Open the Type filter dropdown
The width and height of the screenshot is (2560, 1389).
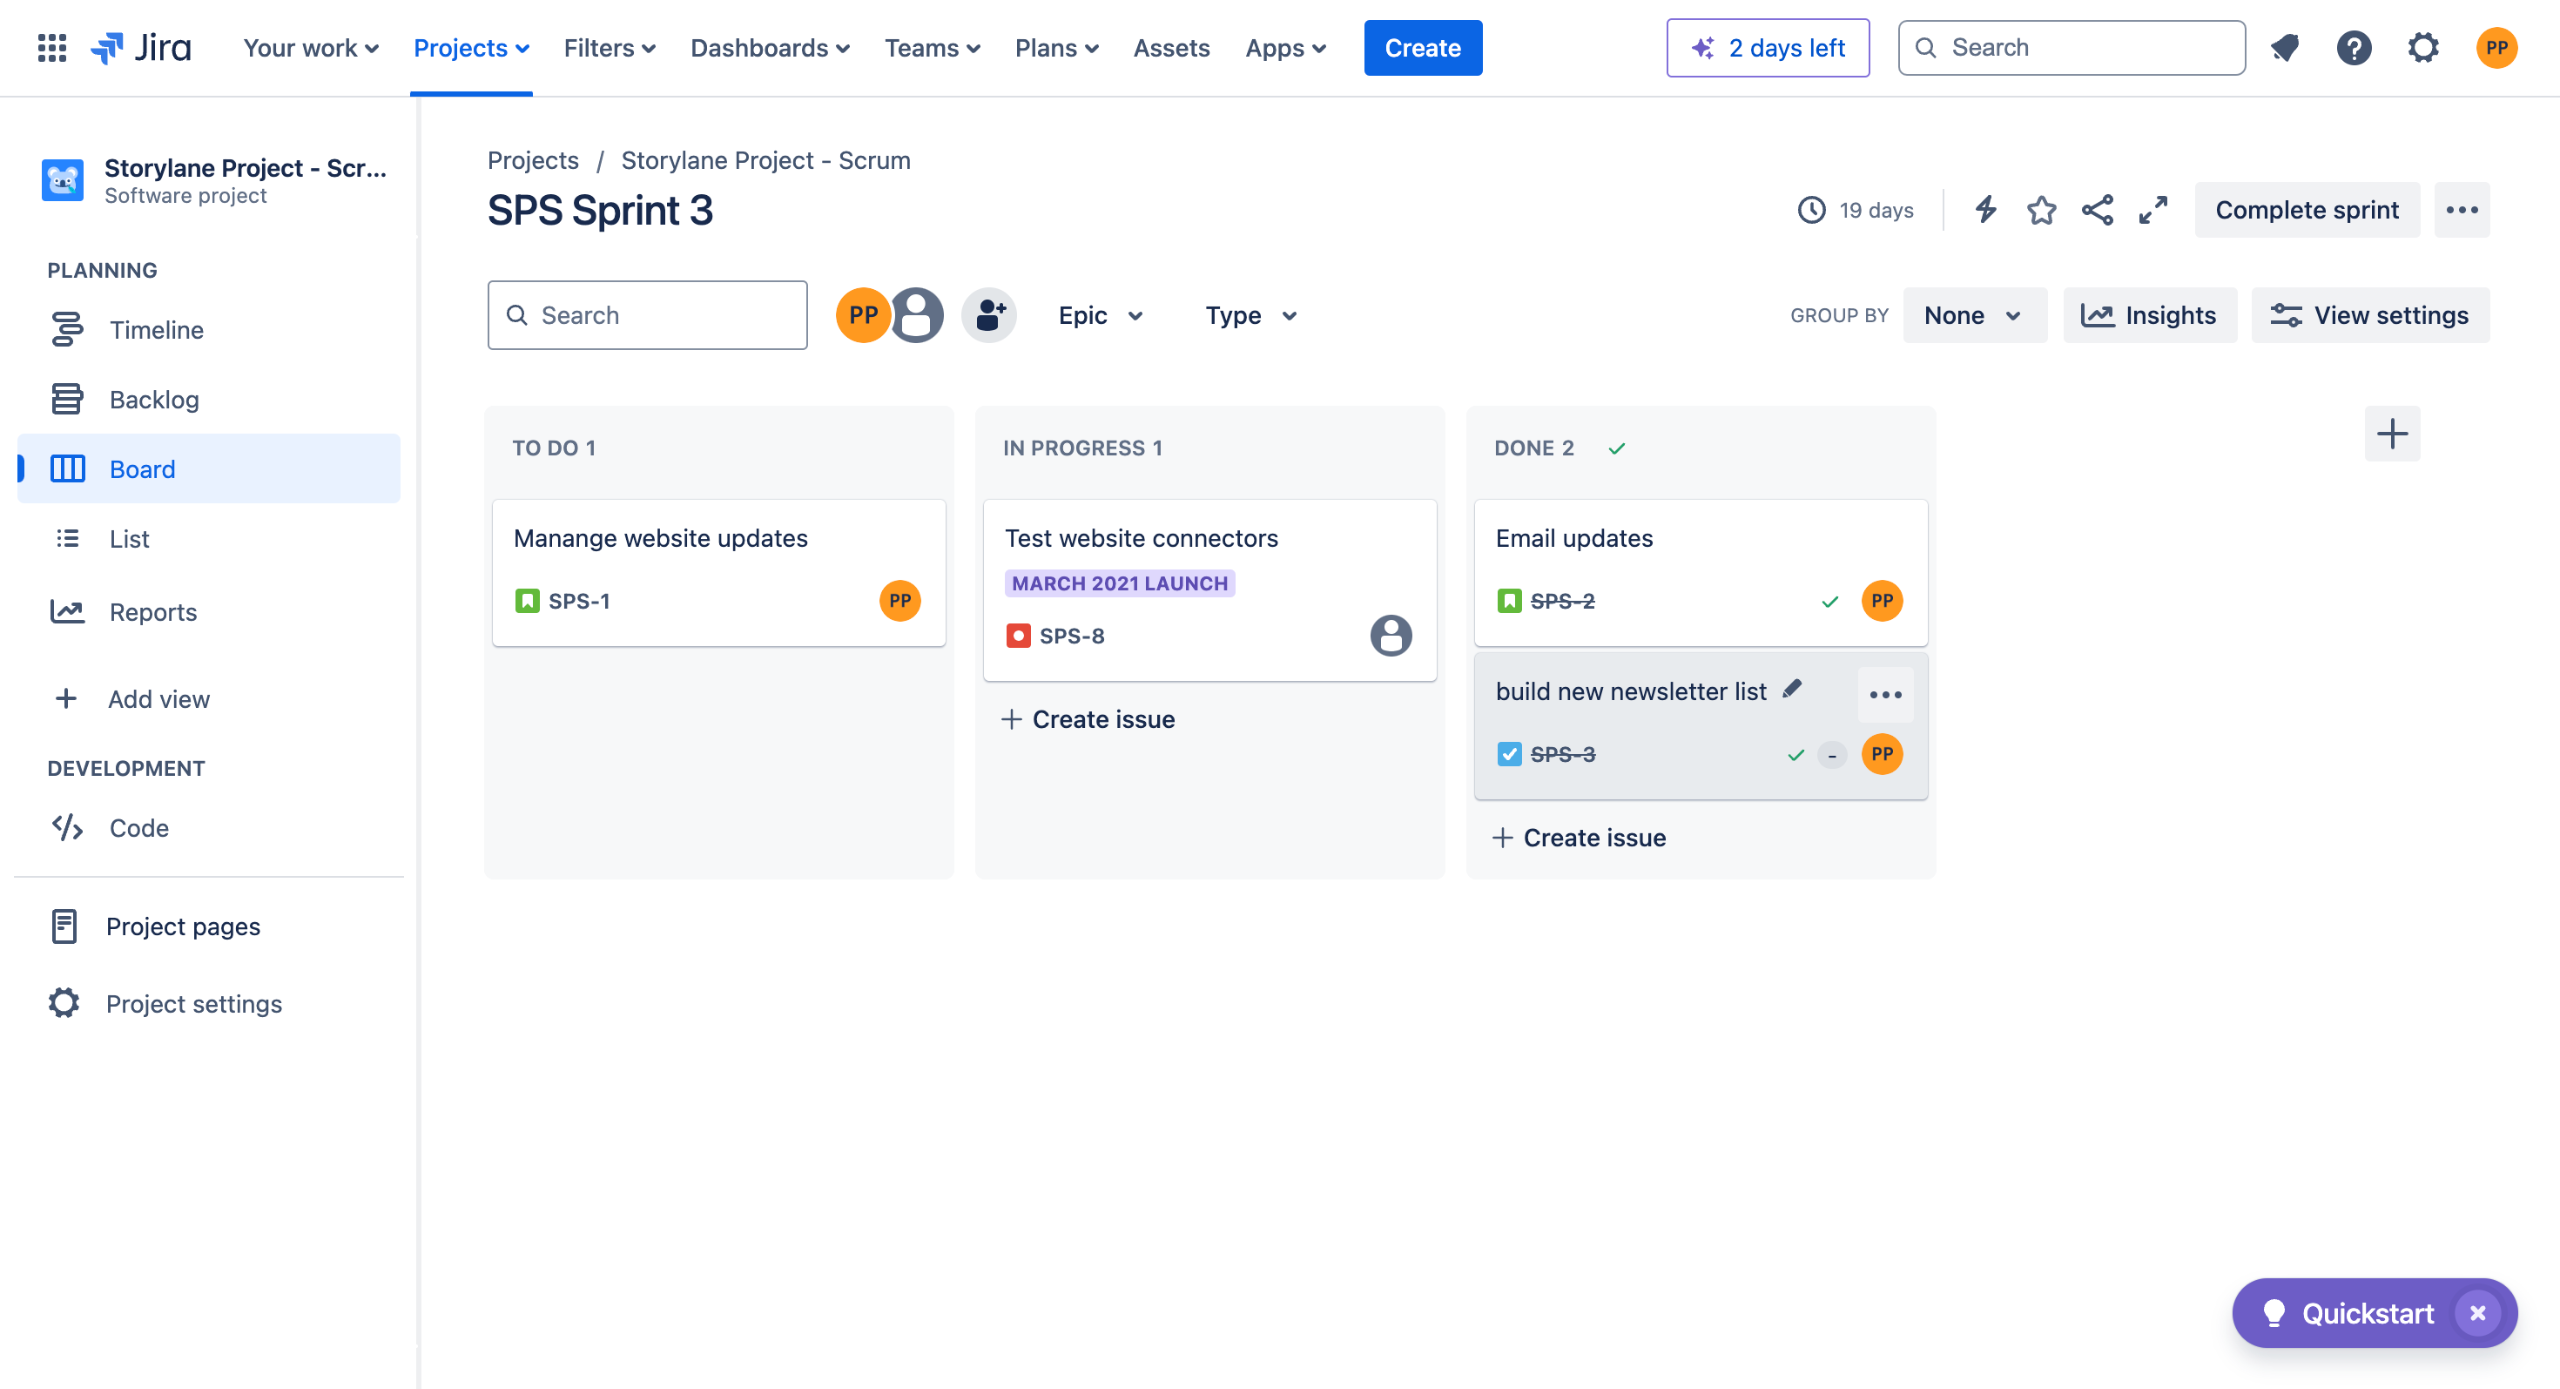coord(1250,316)
